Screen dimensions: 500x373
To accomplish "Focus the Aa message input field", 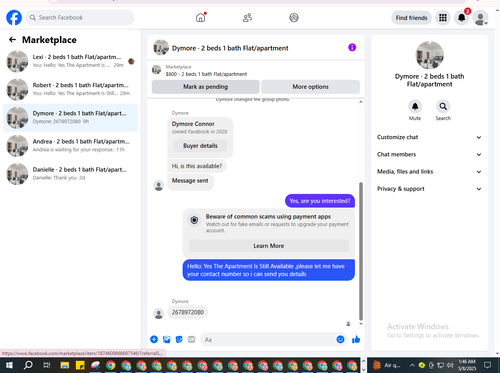I will tap(268, 339).
